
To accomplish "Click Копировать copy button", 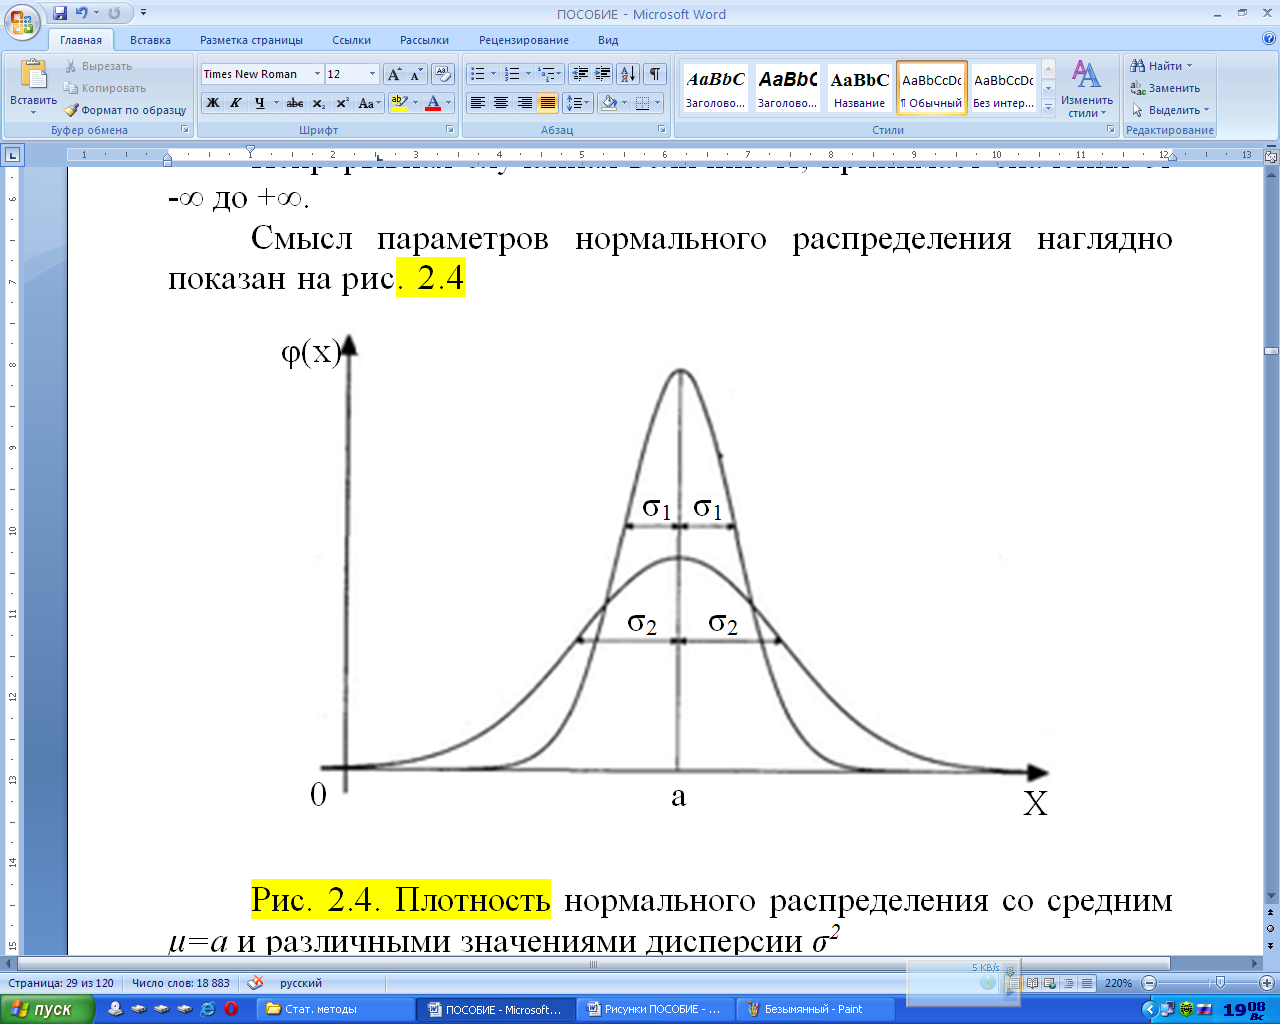I will coord(105,88).
